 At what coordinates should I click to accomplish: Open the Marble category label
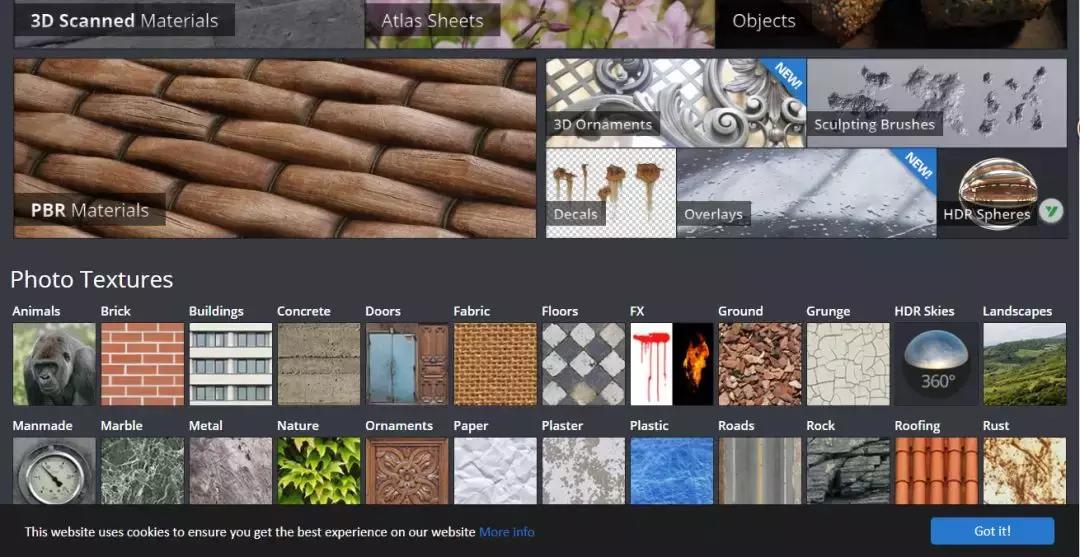click(122, 425)
